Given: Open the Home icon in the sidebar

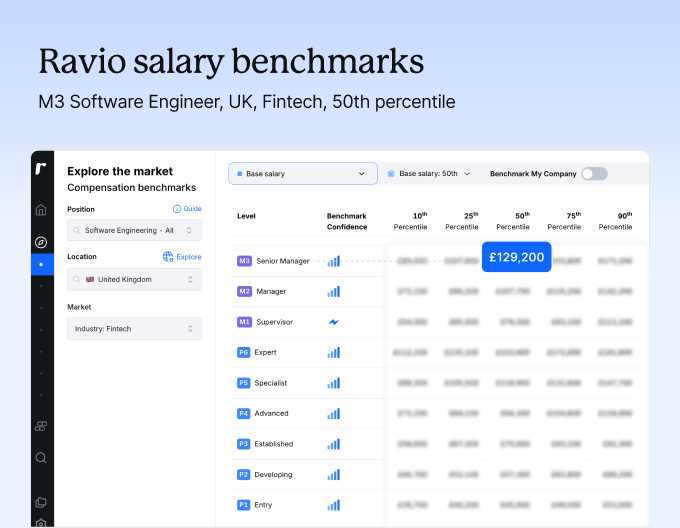Looking at the screenshot, I should tap(41, 210).
